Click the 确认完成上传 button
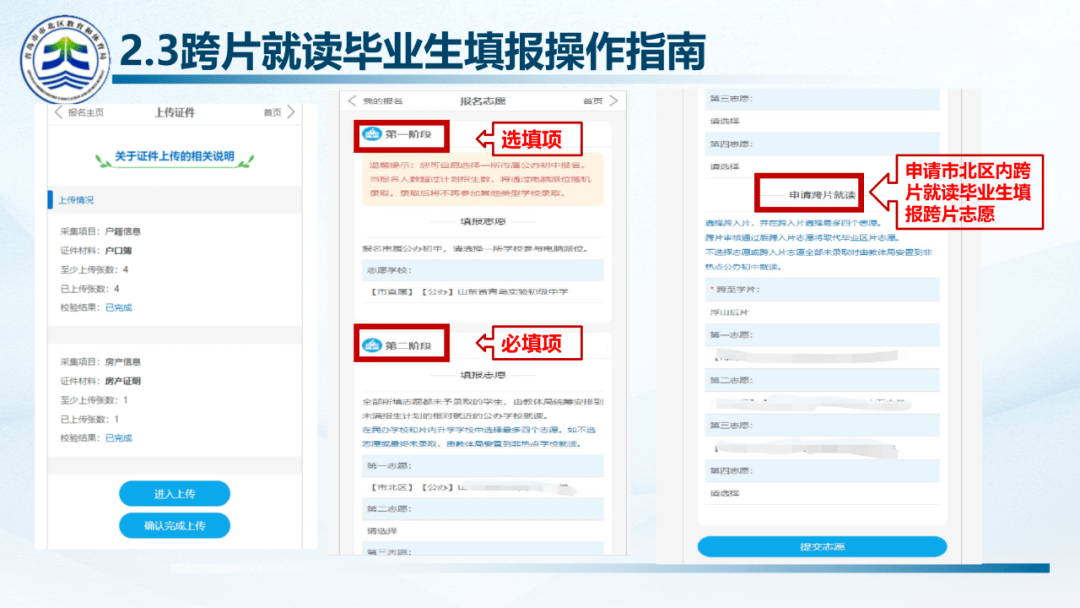 coord(175,525)
